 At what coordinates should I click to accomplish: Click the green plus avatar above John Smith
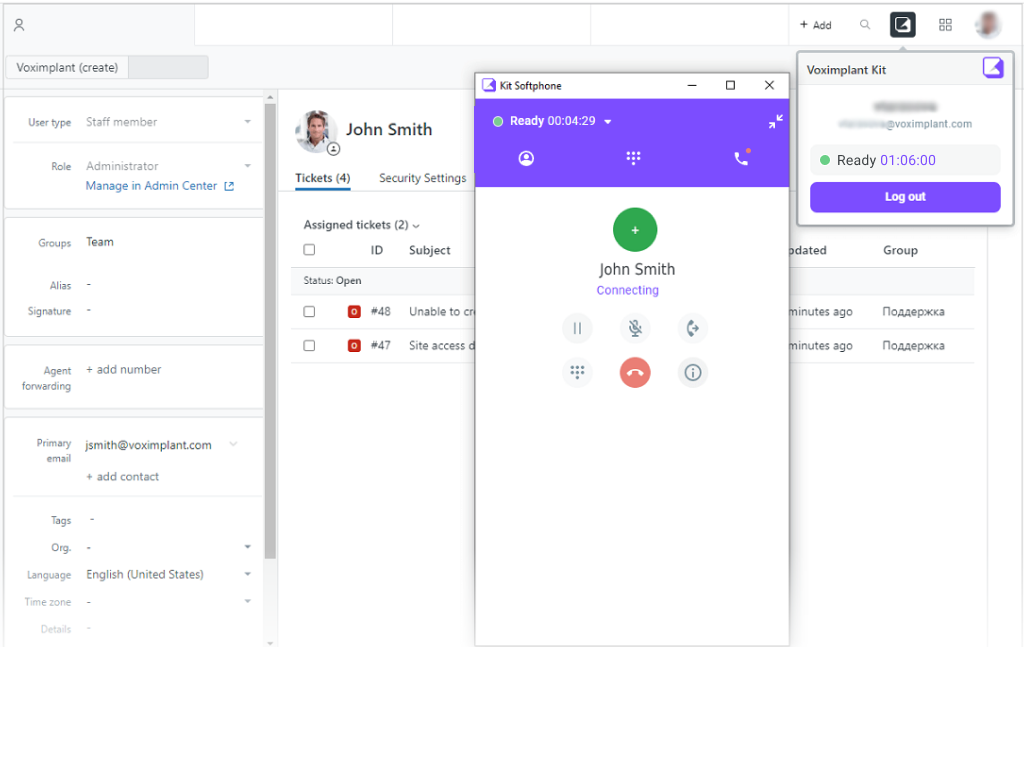coord(635,230)
